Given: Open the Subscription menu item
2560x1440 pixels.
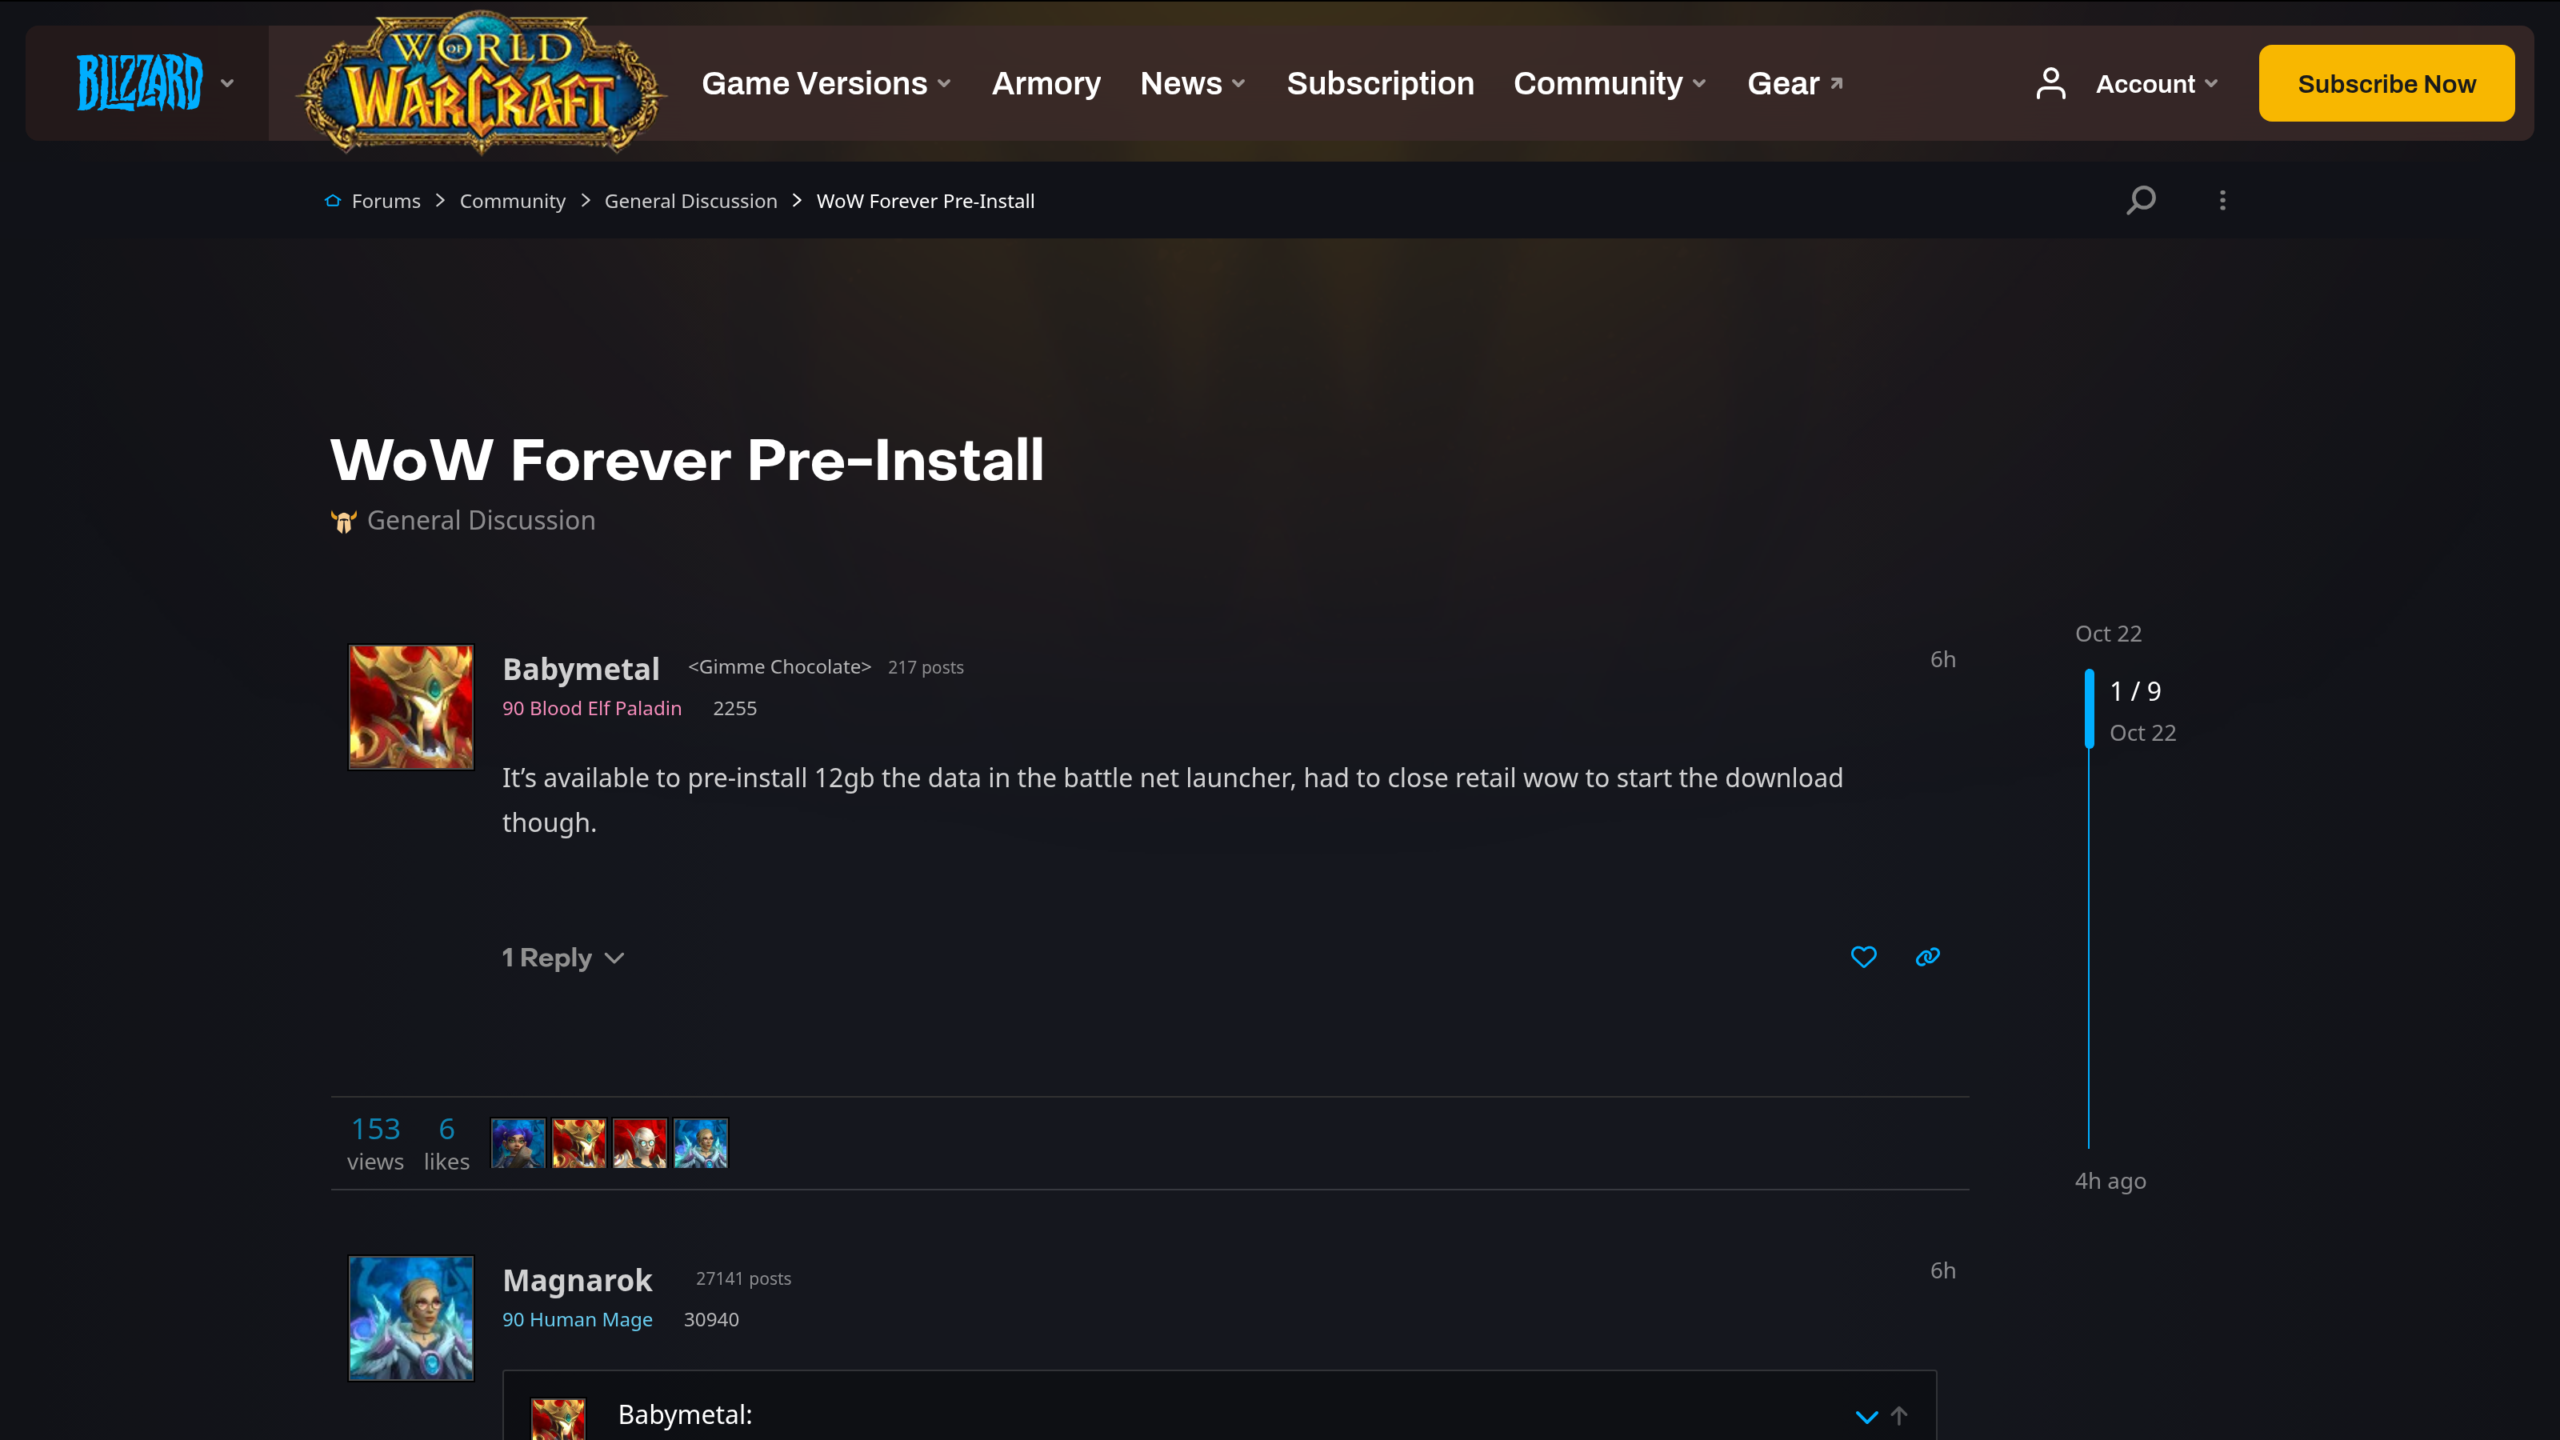Looking at the screenshot, I should tap(1380, 83).
